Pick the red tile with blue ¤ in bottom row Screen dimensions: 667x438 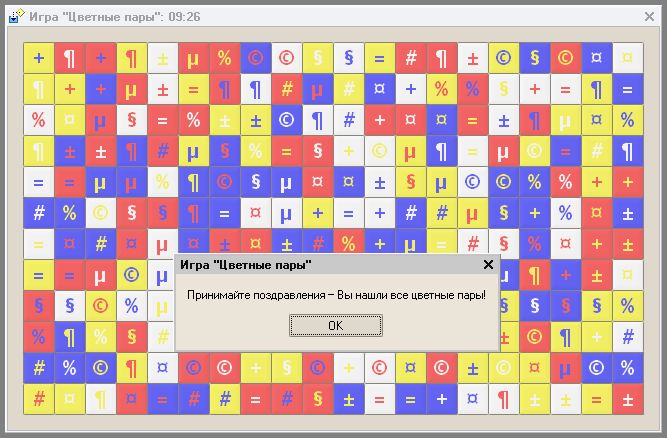tap(132, 399)
